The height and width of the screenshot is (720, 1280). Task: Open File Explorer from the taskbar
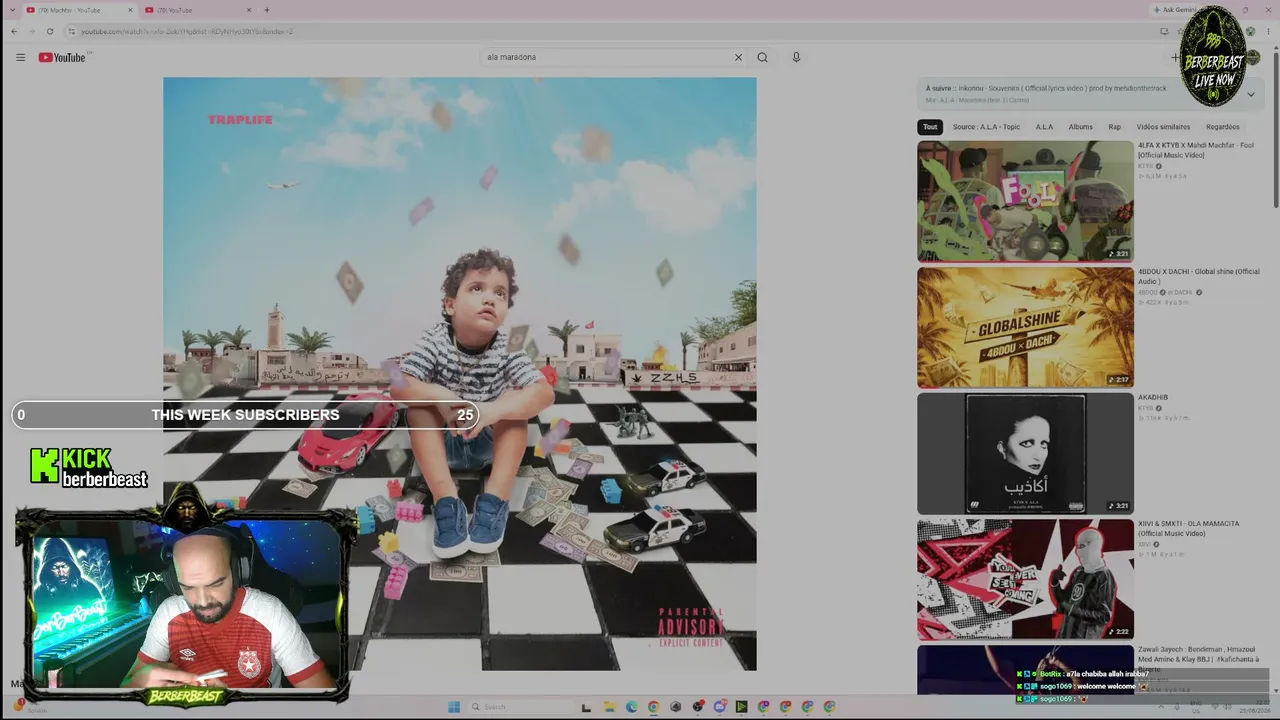pos(609,707)
